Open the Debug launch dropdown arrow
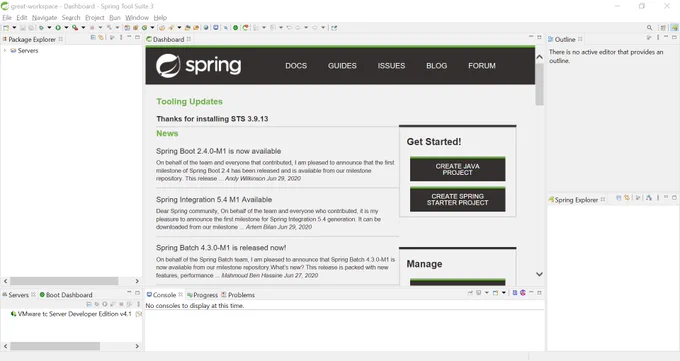680x361 pixels. pos(49,28)
